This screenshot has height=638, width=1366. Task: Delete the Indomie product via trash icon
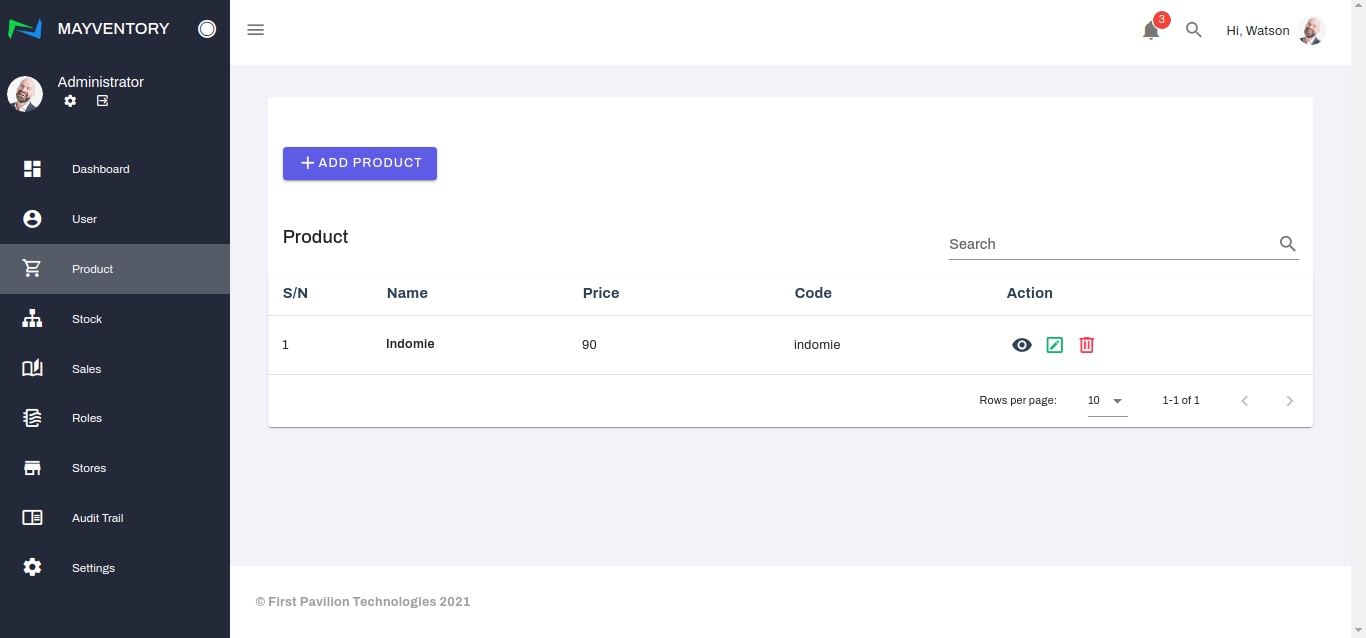coord(1087,345)
